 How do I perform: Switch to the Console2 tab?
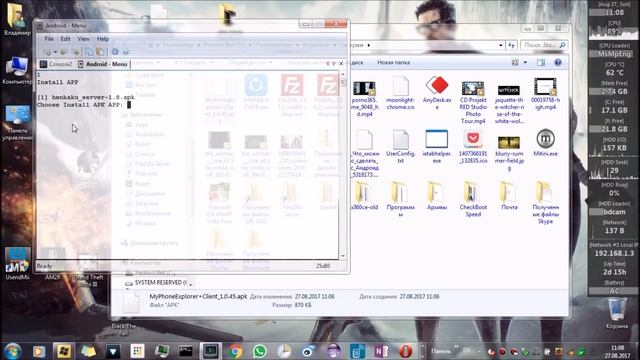pyautogui.click(x=56, y=64)
